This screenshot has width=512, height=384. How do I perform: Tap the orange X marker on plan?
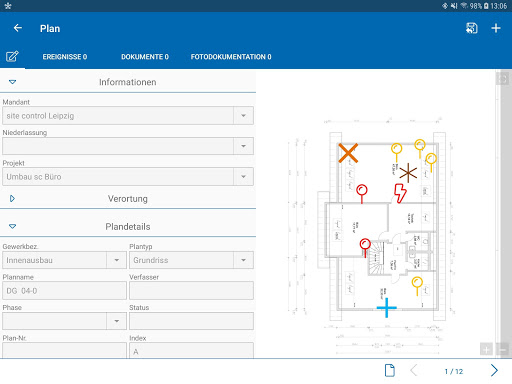click(348, 153)
